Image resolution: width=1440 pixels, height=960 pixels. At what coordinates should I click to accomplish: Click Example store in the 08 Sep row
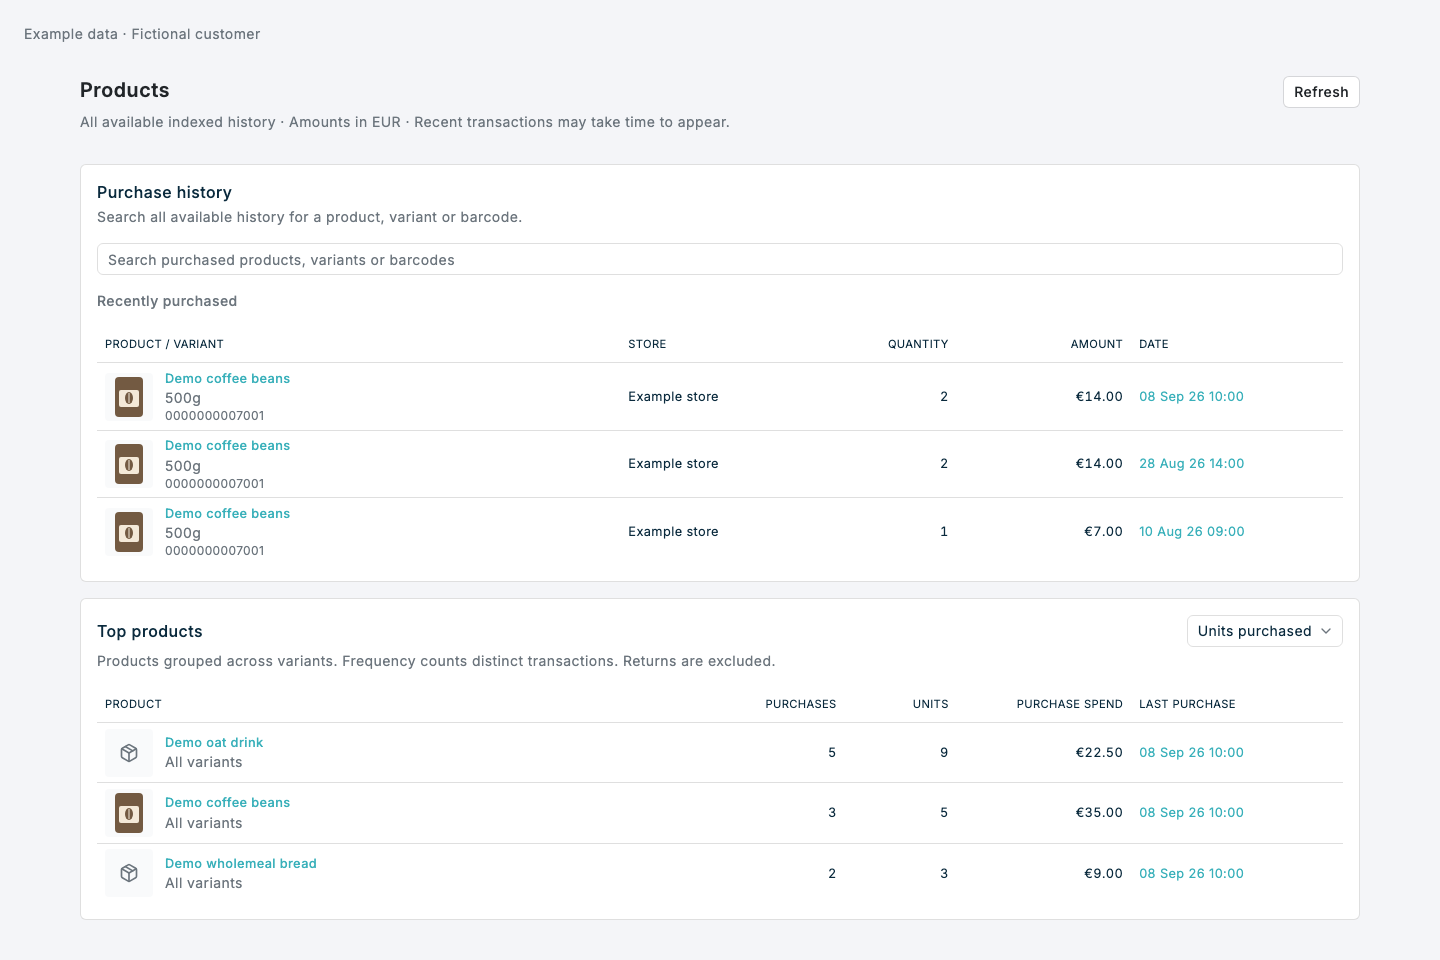pyautogui.click(x=673, y=397)
